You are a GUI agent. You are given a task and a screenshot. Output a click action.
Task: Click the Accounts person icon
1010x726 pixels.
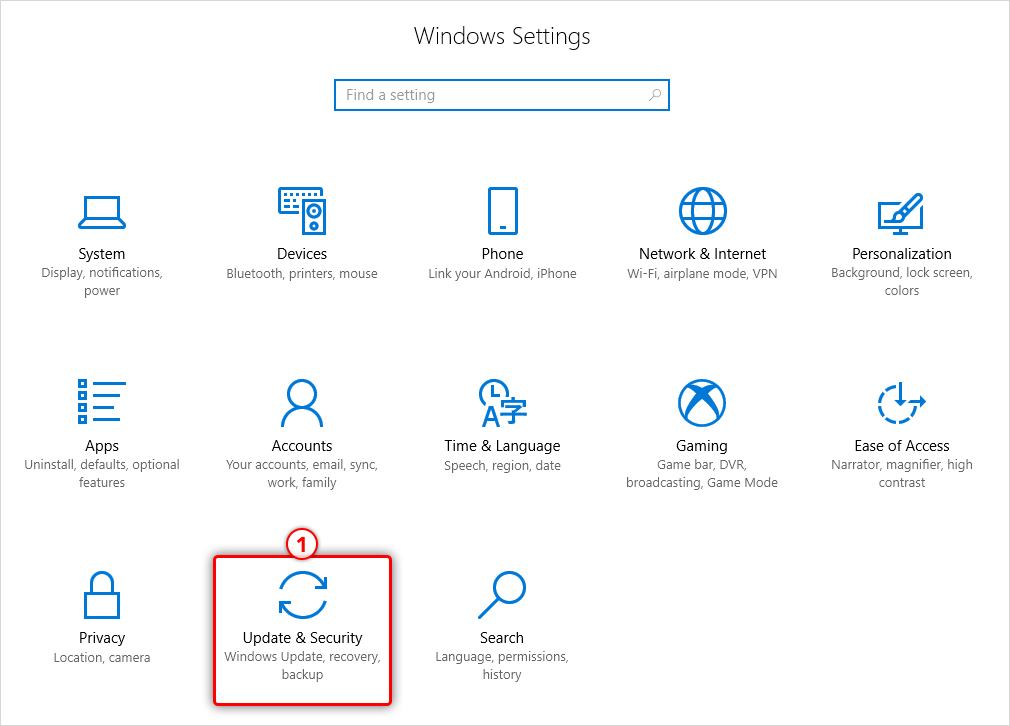(x=302, y=403)
